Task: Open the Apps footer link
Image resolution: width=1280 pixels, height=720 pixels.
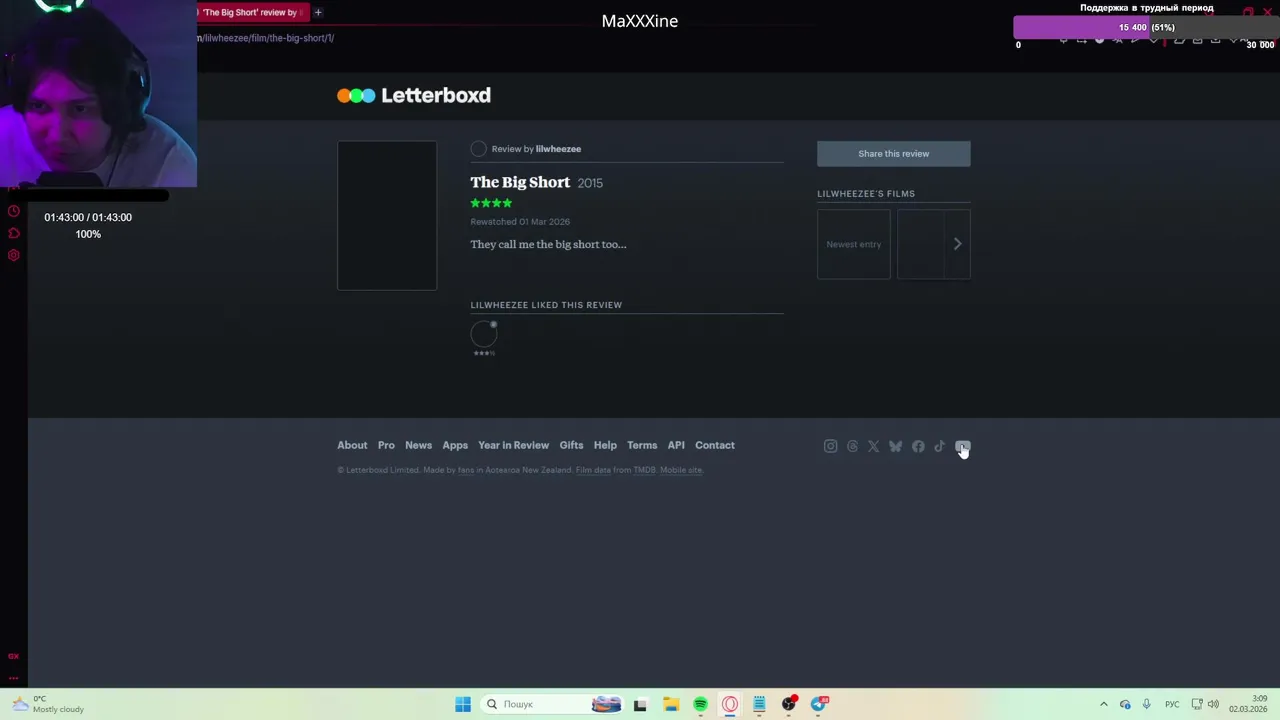Action: tap(455, 445)
